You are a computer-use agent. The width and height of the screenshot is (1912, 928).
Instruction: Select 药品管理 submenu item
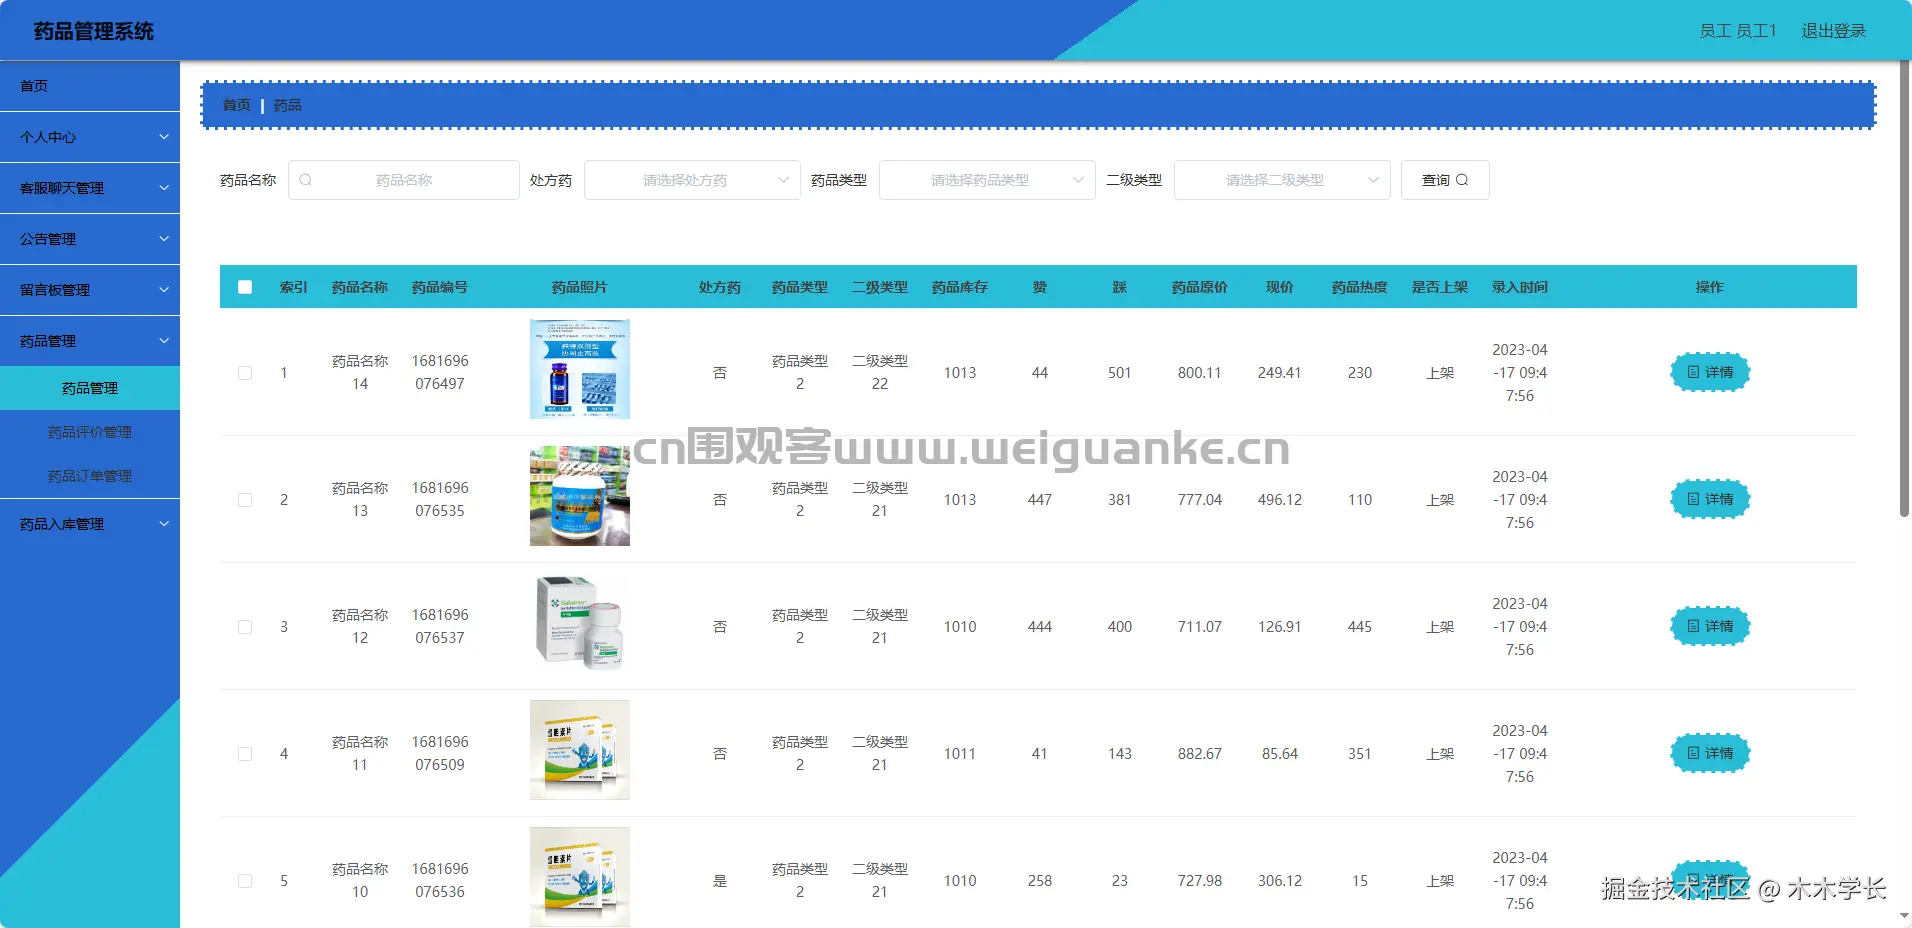[90, 388]
